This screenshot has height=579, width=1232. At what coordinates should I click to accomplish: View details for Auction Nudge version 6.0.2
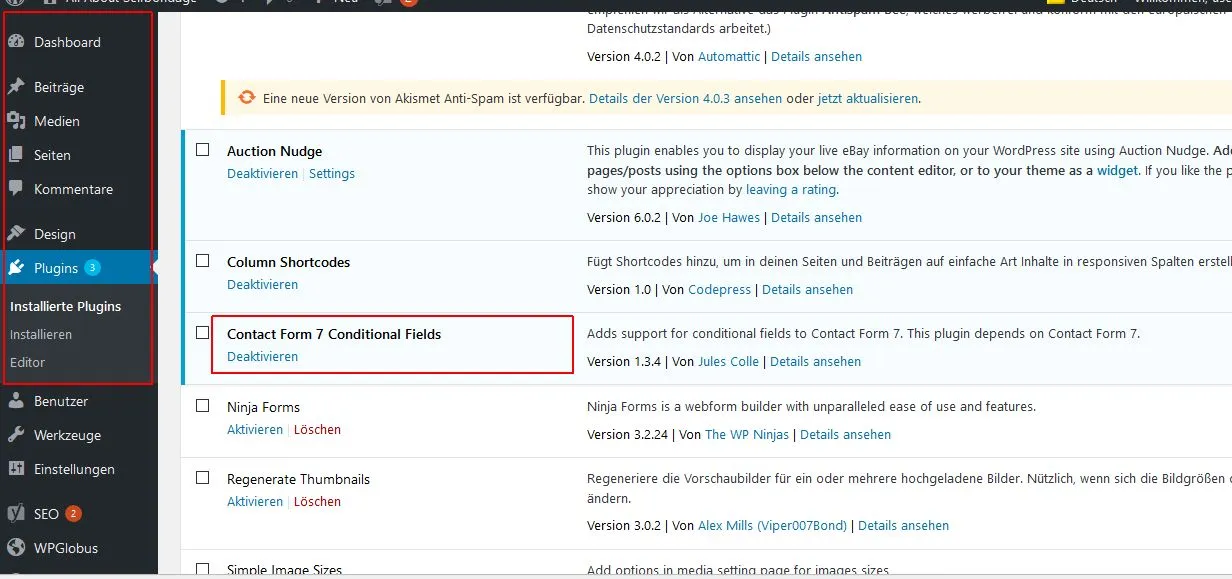coord(817,217)
